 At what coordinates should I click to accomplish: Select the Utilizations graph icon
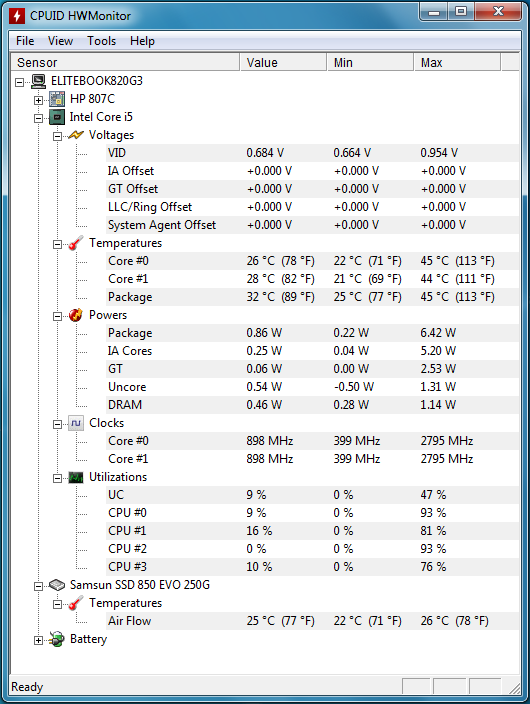(x=76, y=477)
